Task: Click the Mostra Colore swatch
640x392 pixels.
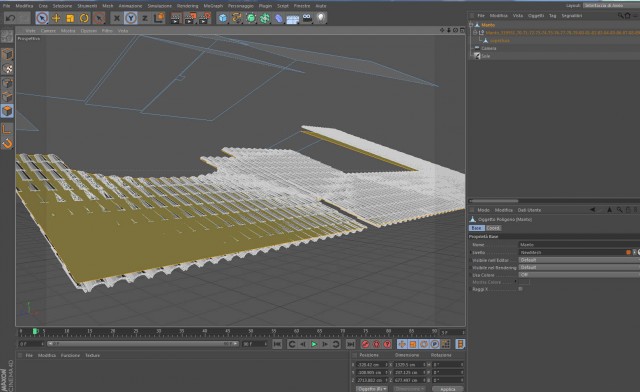Action: pos(524,282)
